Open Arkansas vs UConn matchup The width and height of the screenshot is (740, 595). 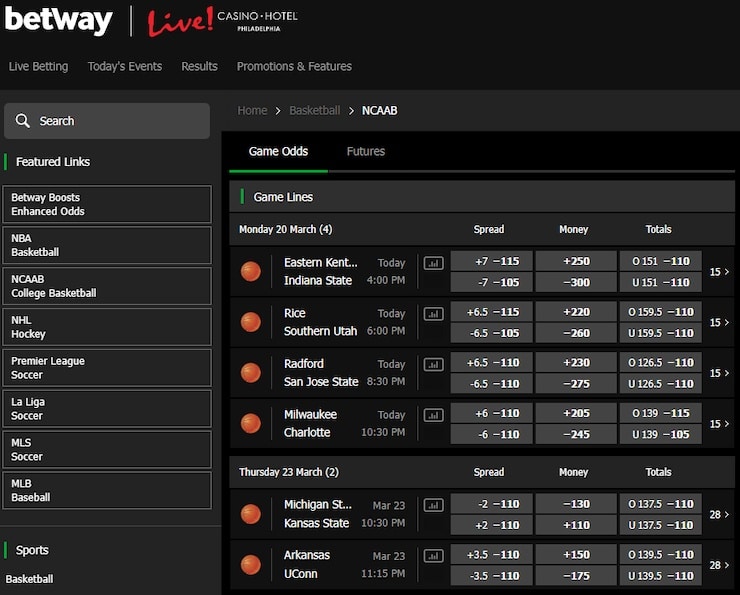tap(307, 564)
